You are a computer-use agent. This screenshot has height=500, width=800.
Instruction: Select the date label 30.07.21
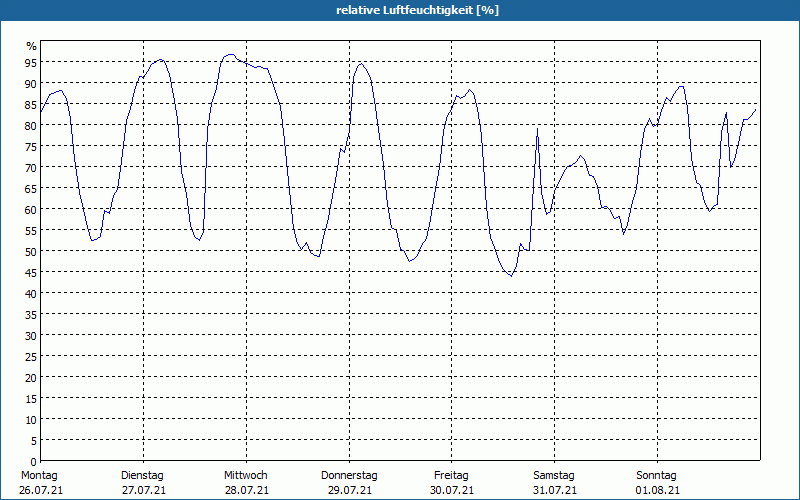point(451,490)
